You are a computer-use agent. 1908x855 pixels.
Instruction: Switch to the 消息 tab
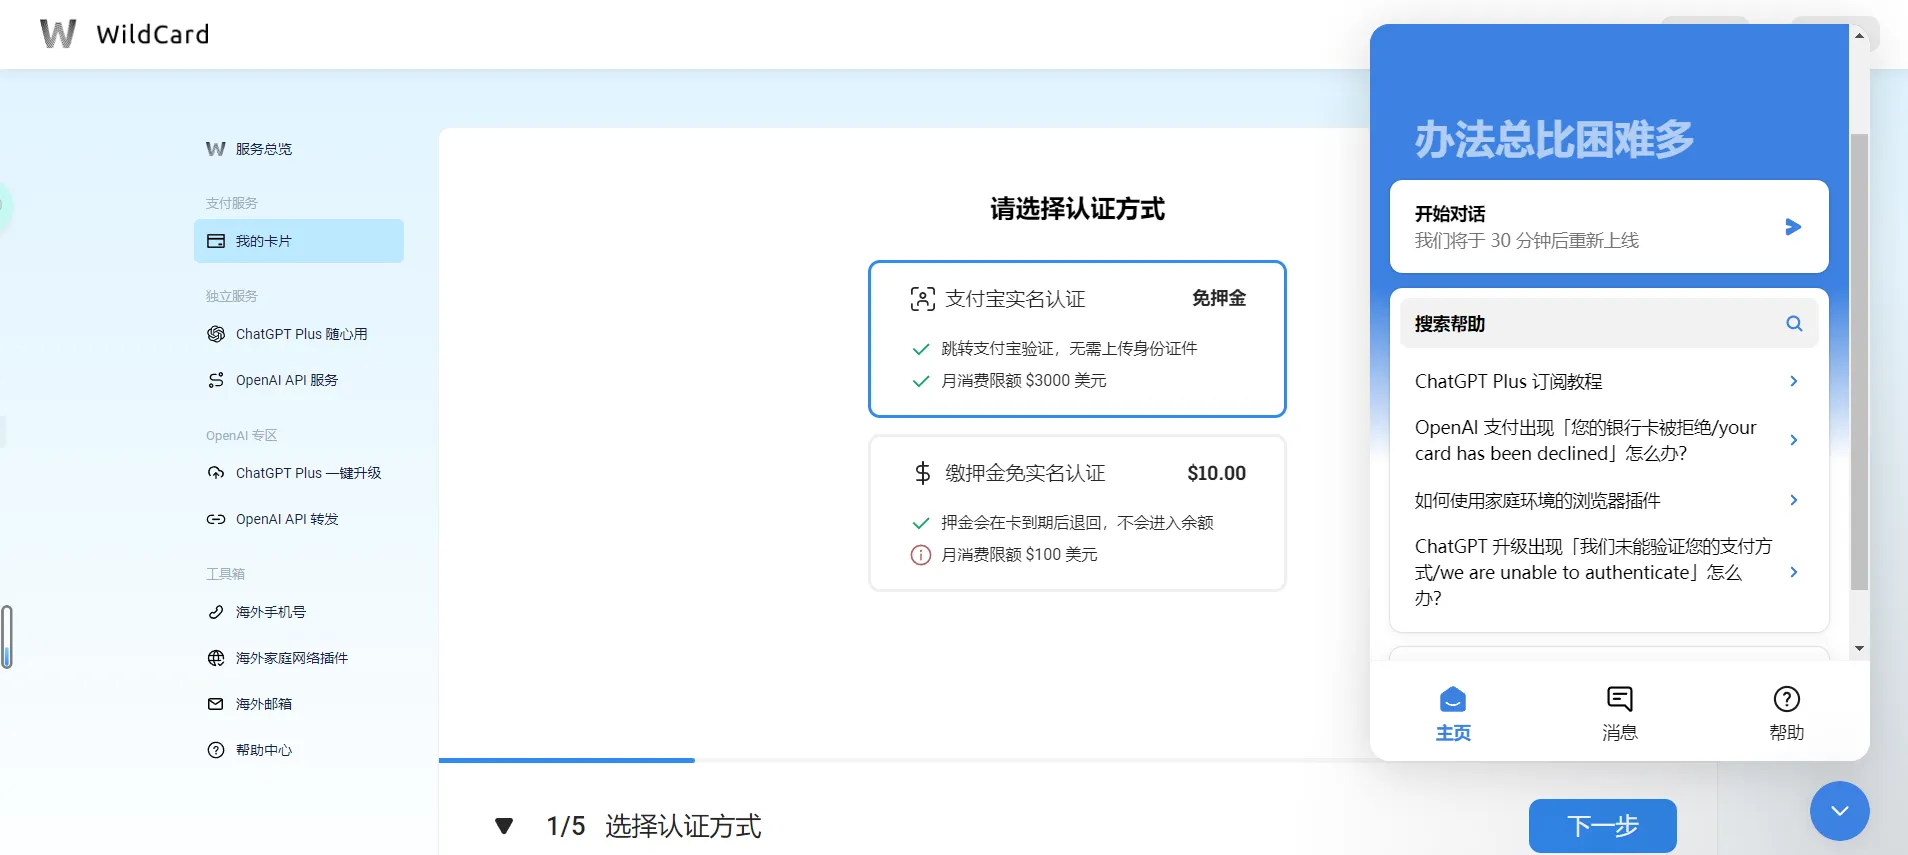pos(1619,712)
